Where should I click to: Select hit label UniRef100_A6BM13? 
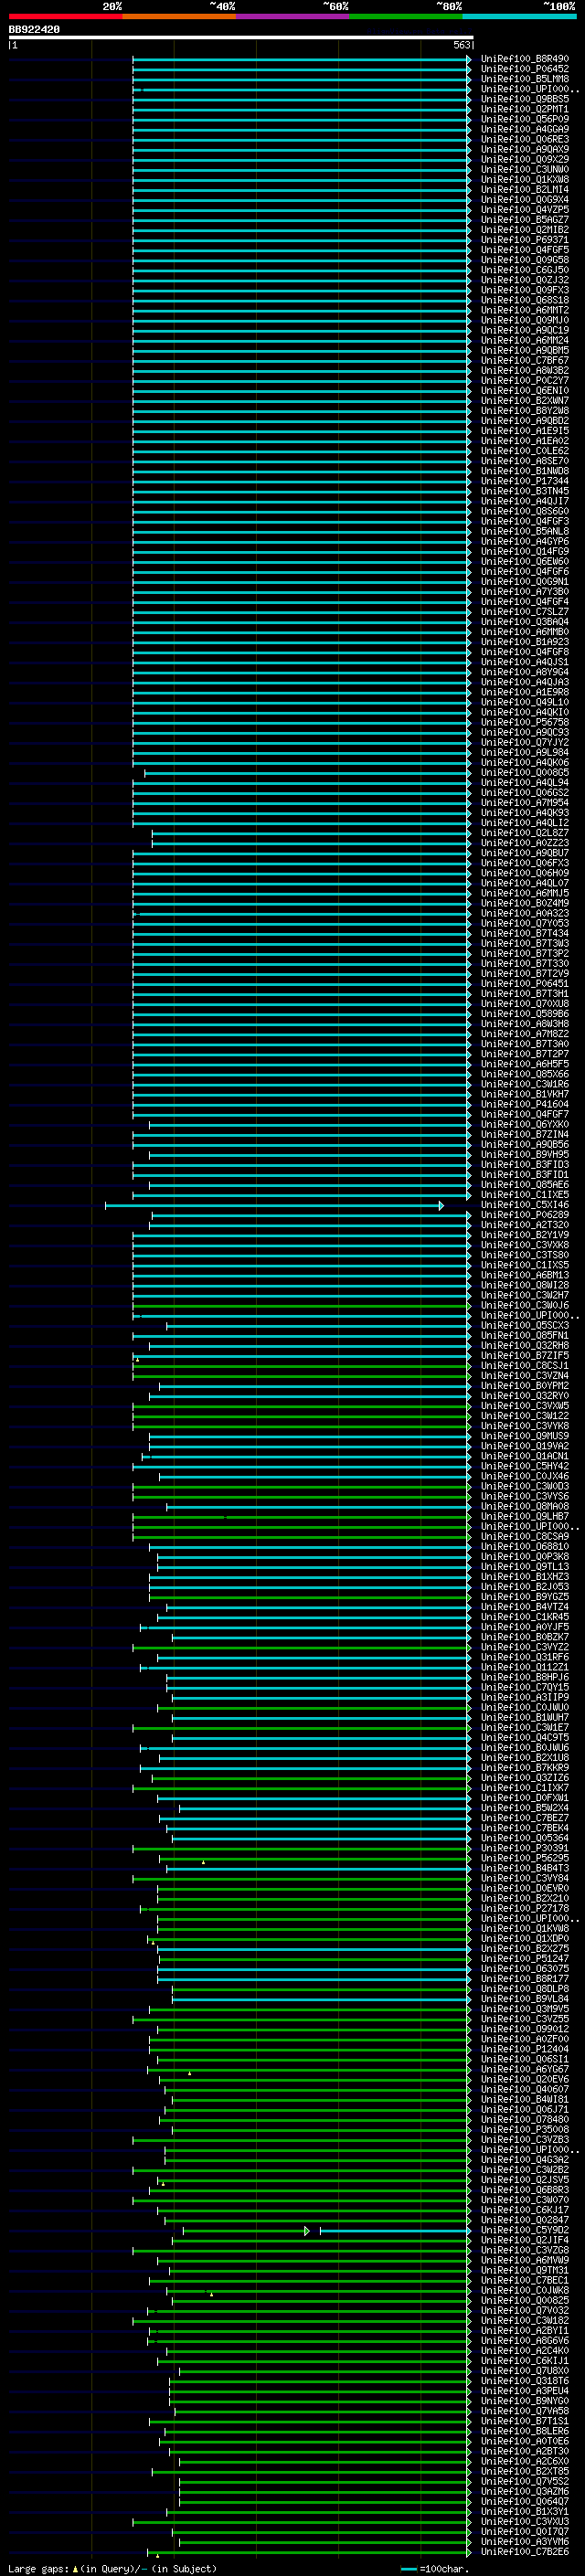click(525, 1275)
